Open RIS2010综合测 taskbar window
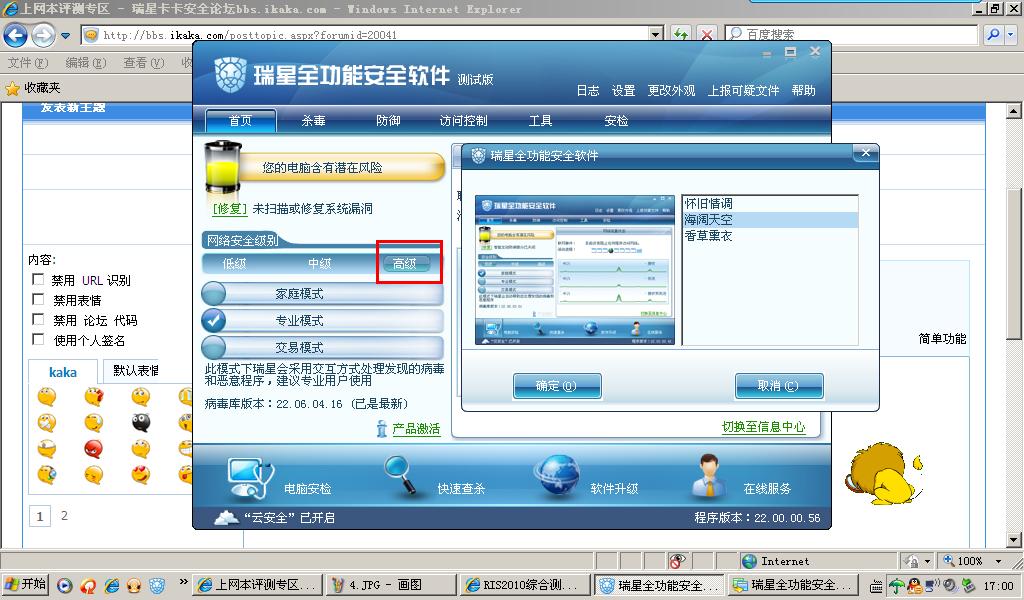Viewport: 1024px width, 600px height. [524, 585]
